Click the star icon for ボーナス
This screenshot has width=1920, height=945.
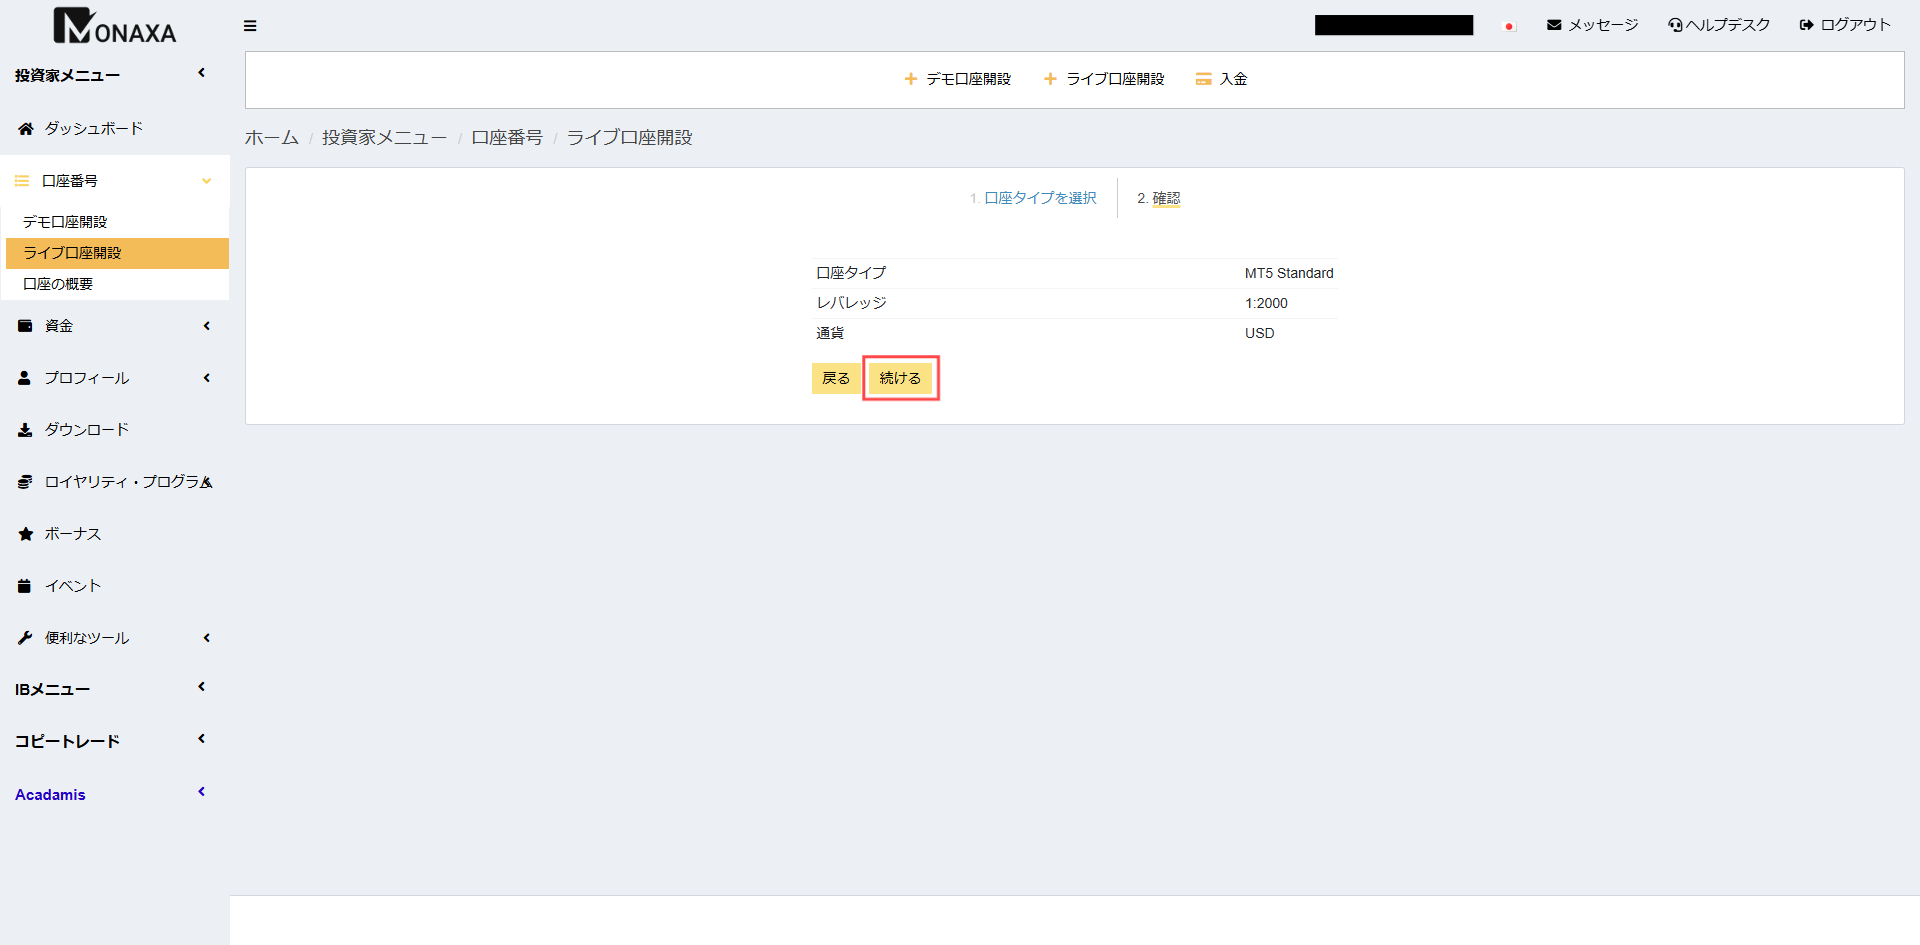point(26,534)
